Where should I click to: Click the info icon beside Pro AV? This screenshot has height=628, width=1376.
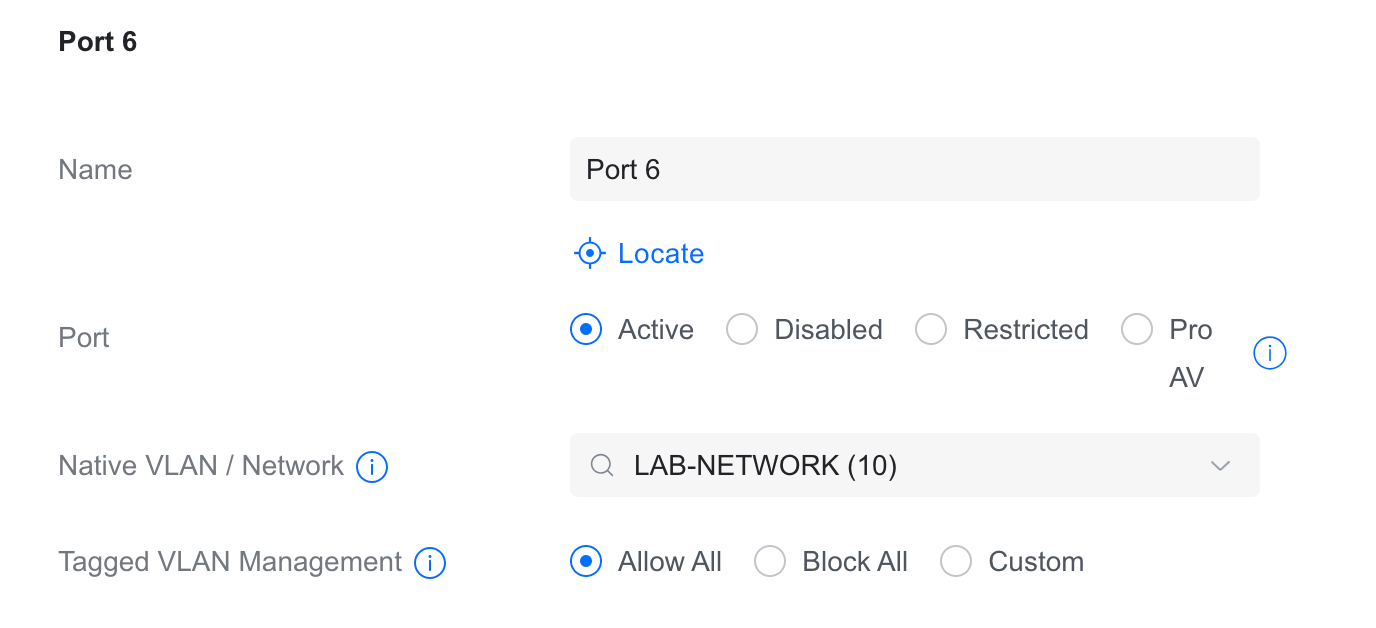pyautogui.click(x=1269, y=353)
